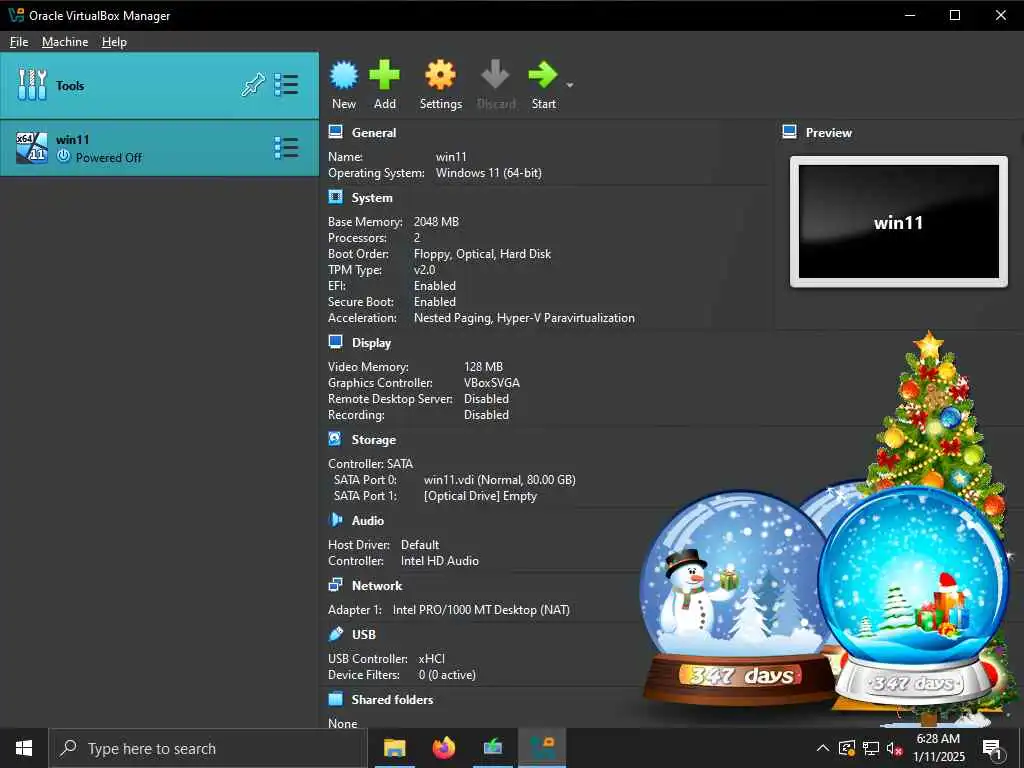This screenshot has width=1024, height=768.
Task: Click the taskbar search box
Action: tap(207, 748)
